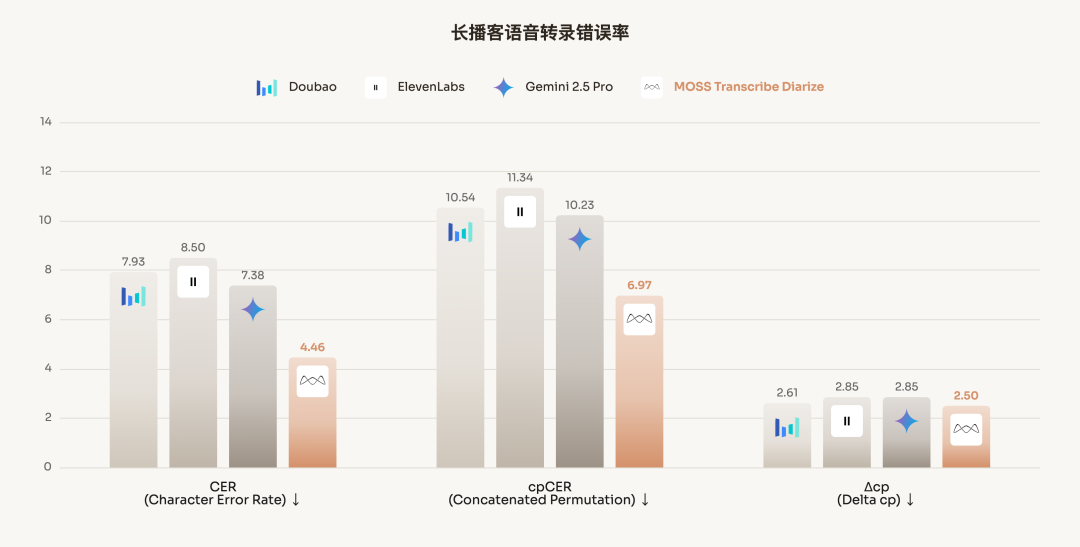Click the y-axis tick label 10

(45, 220)
